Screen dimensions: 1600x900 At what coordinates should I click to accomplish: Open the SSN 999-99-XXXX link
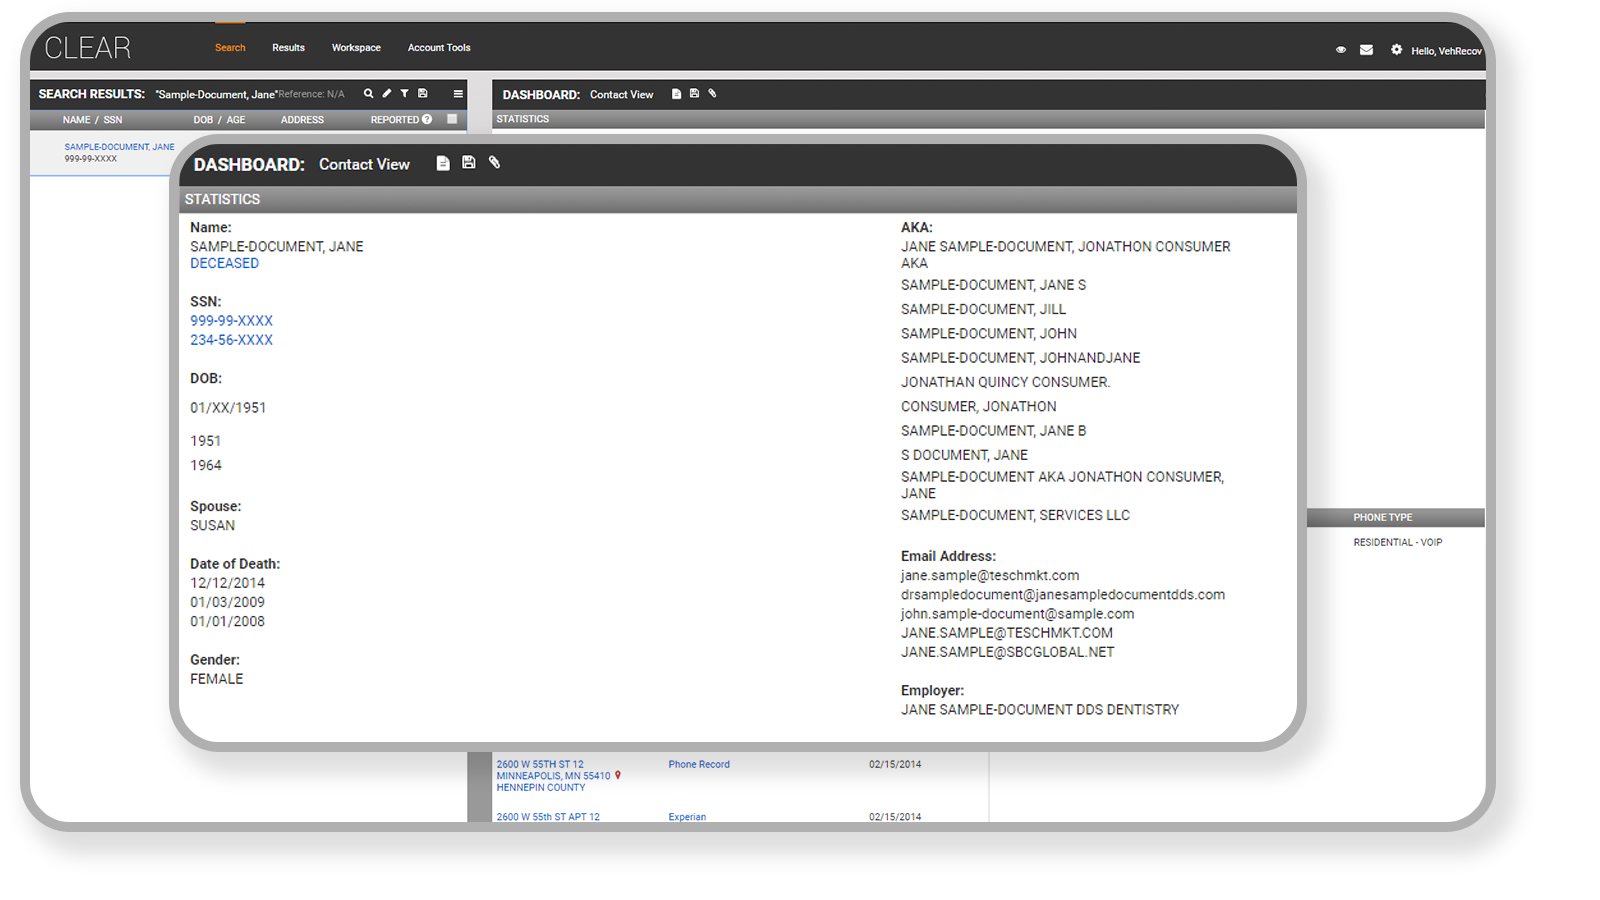point(231,321)
